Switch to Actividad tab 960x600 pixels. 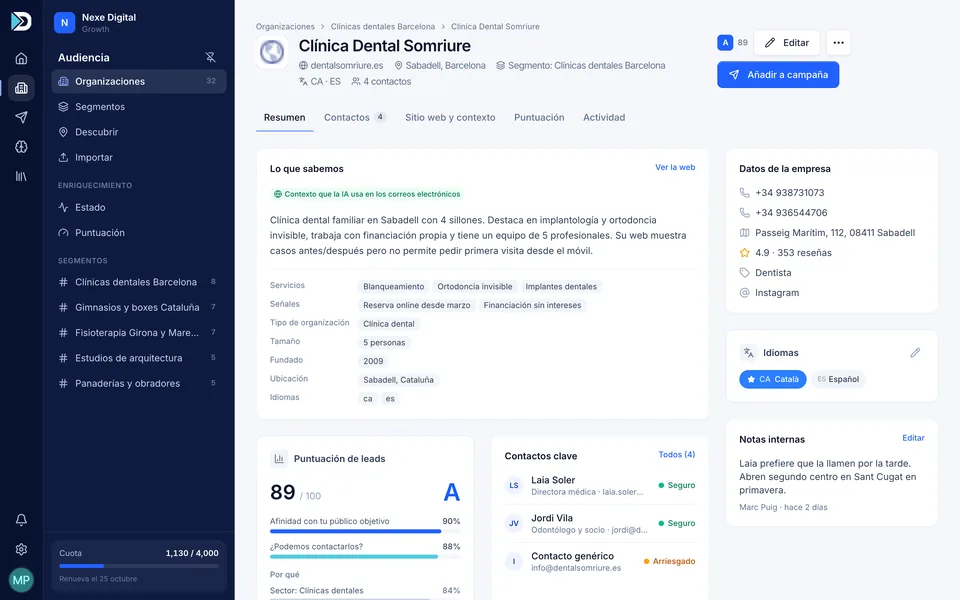(604, 118)
